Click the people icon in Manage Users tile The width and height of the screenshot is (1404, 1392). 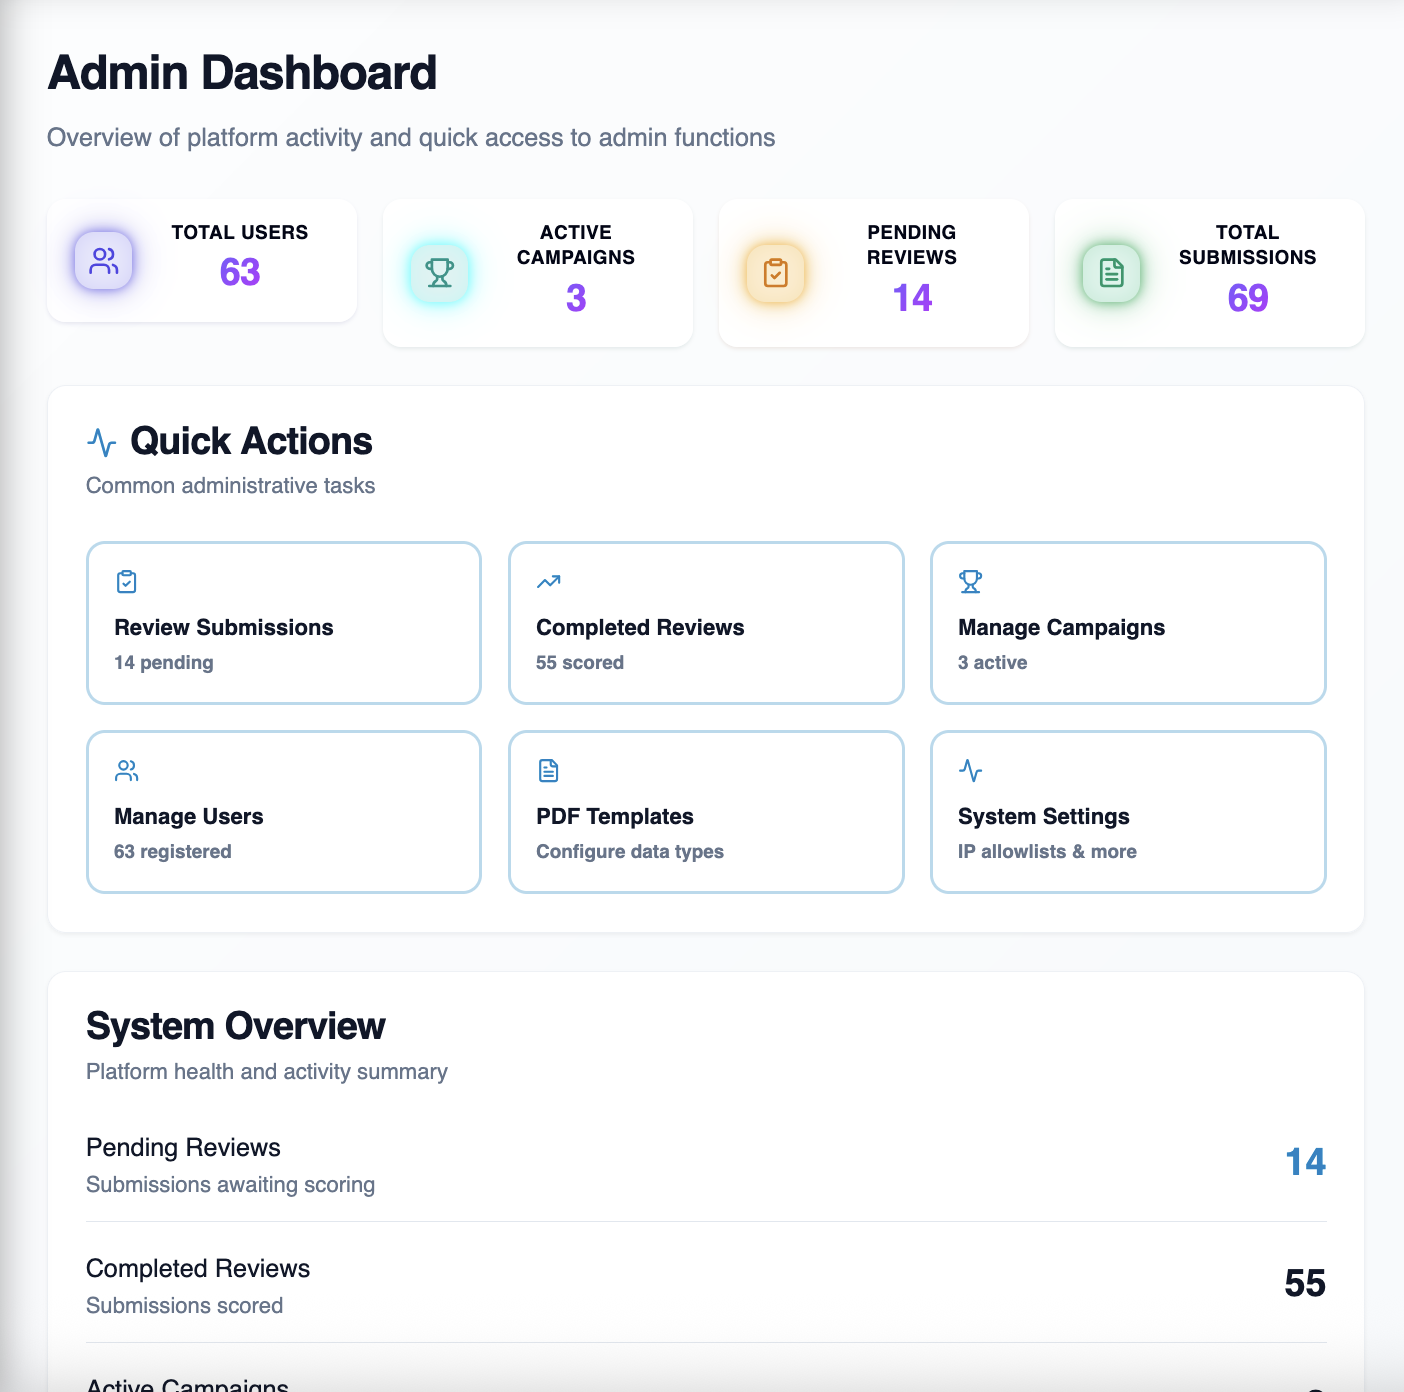click(x=127, y=771)
